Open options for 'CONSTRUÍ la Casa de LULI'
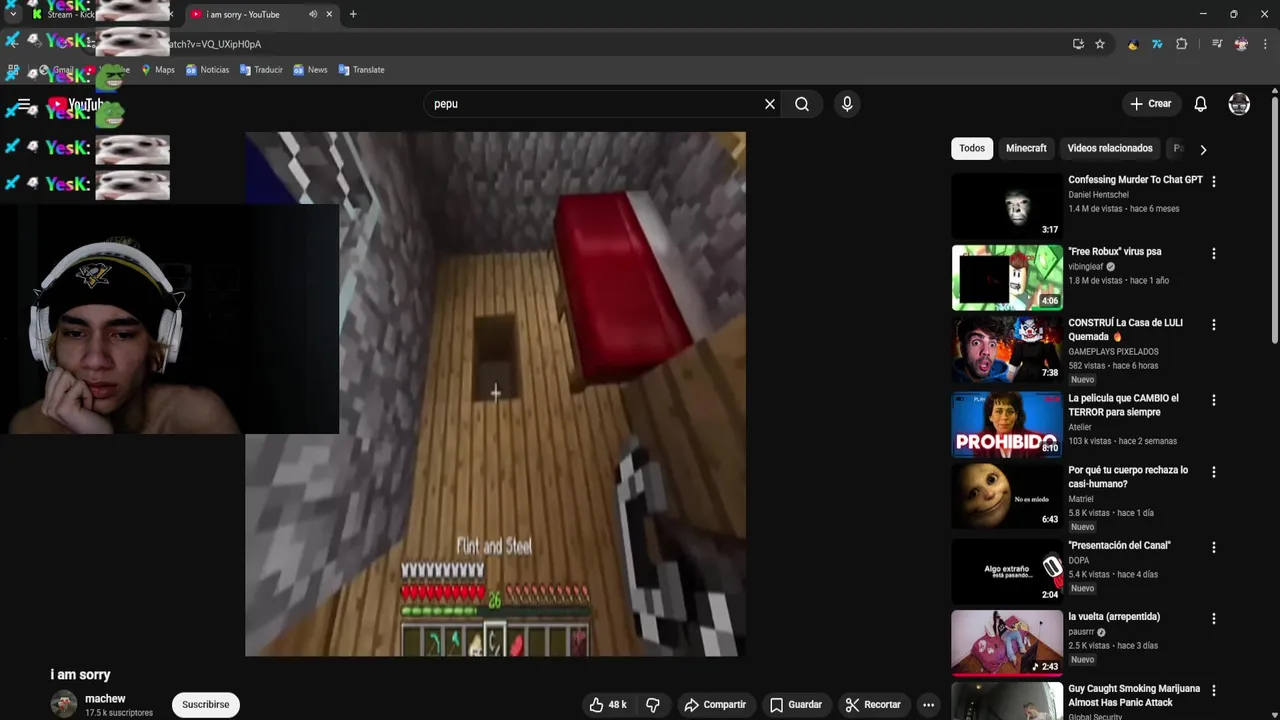This screenshot has width=1280, height=720. [1214, 325]
